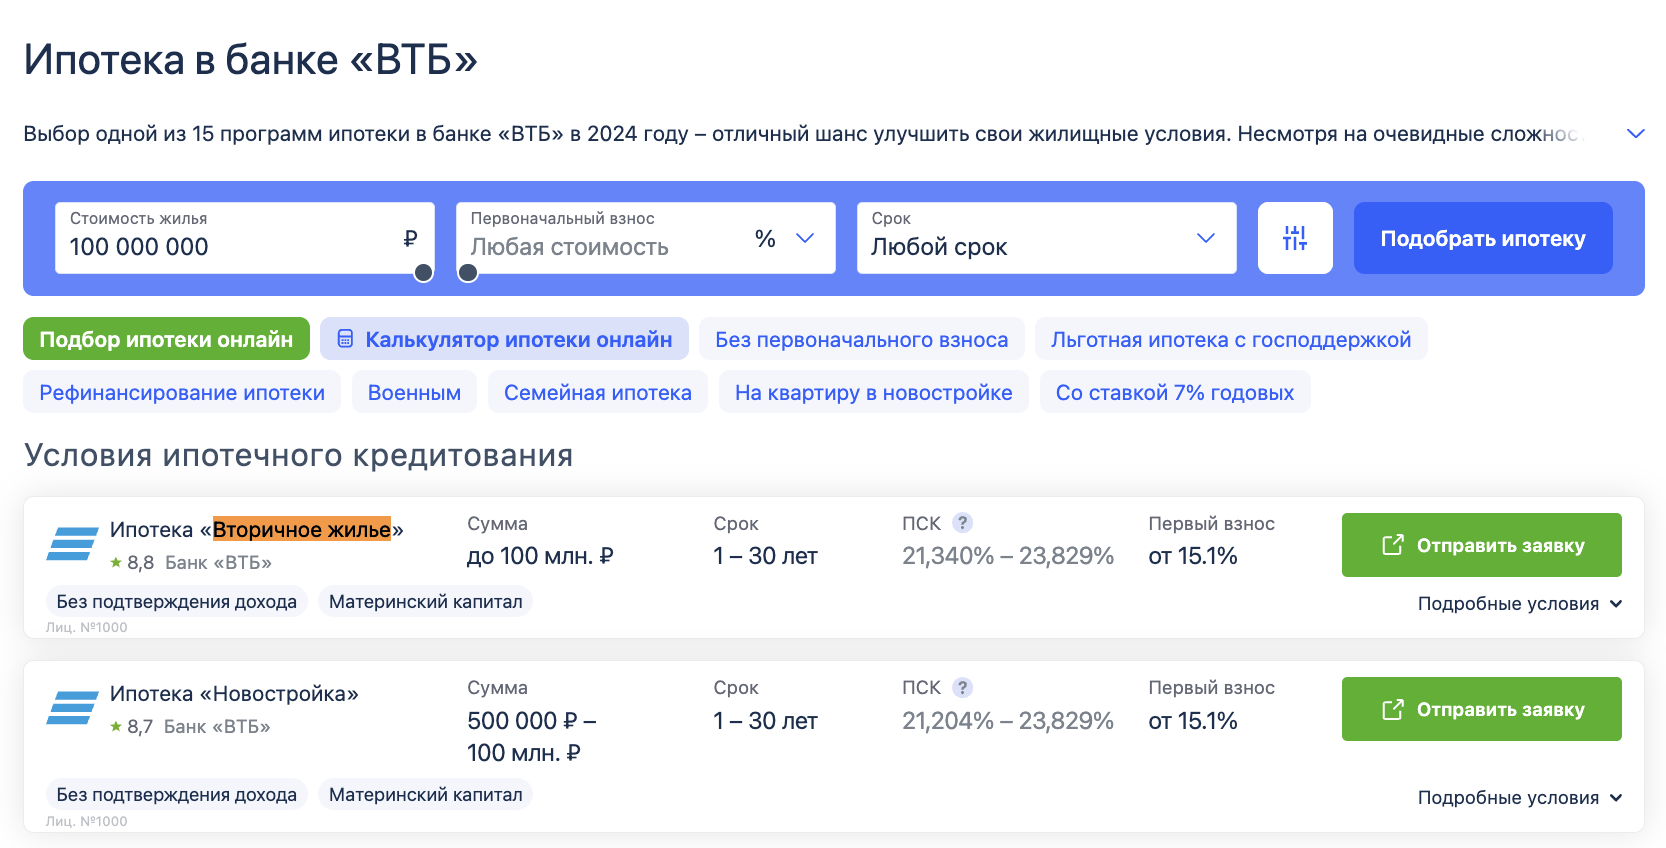Click the Стоимость жилья slider handle

[x=424, y=273]
